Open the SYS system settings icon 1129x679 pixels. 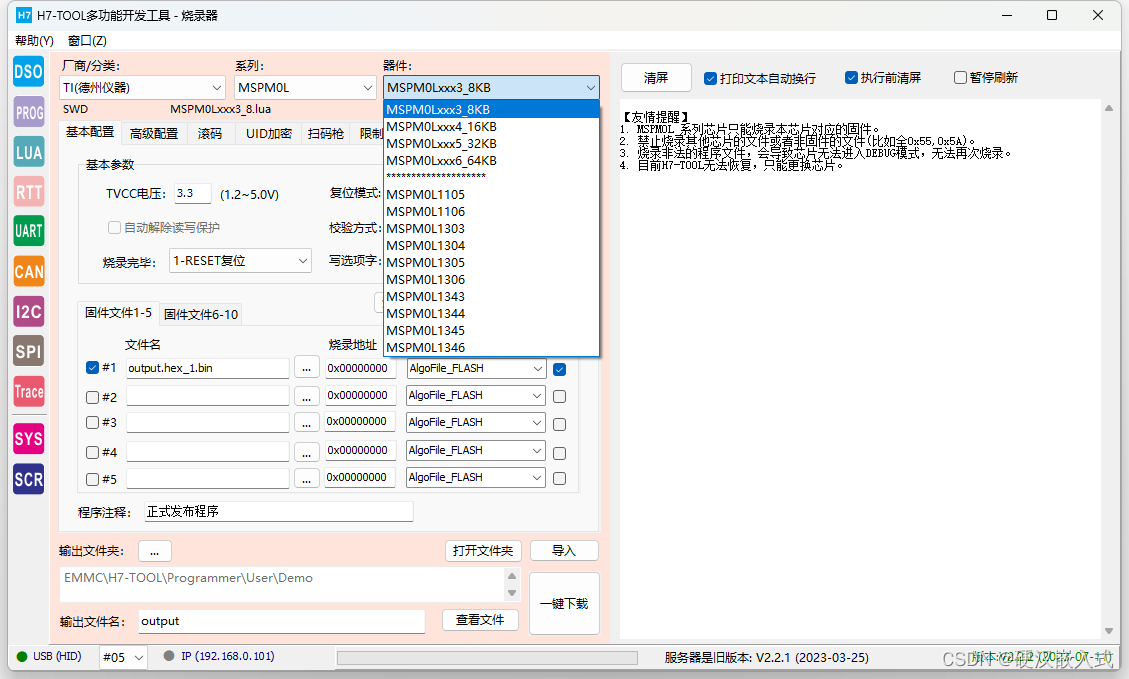(29, 439)
